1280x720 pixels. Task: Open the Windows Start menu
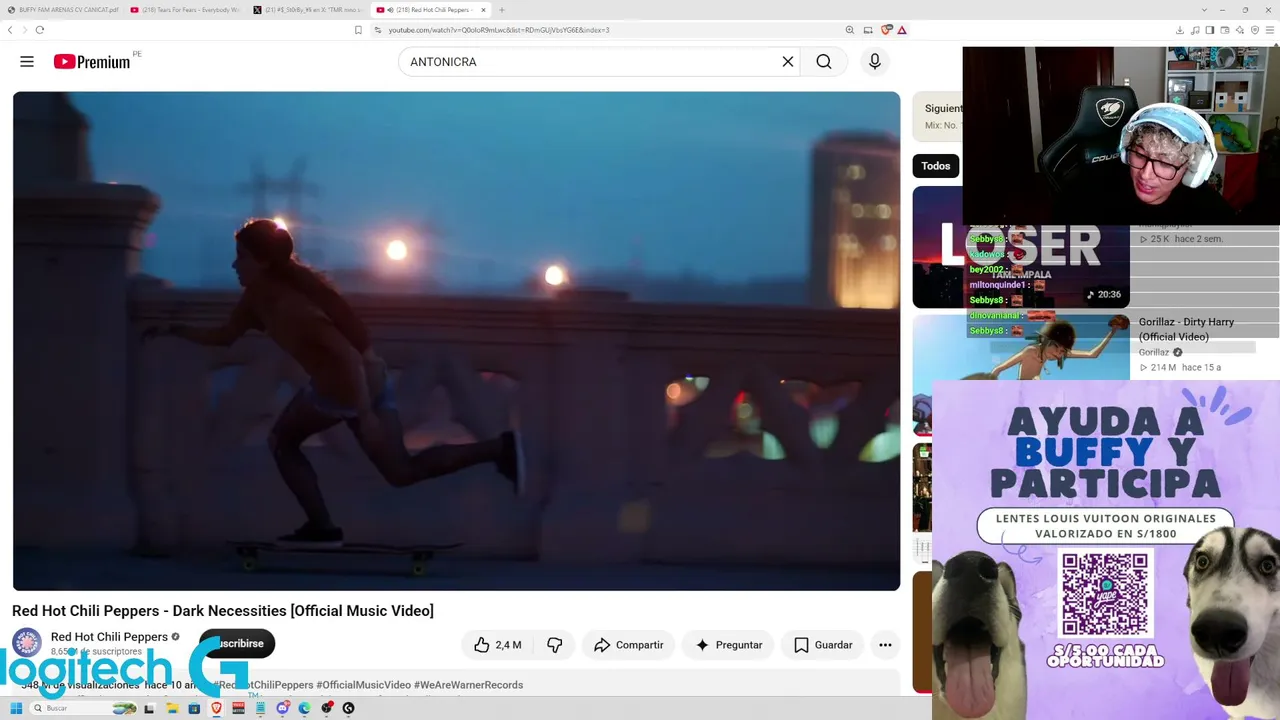point(16,708)
